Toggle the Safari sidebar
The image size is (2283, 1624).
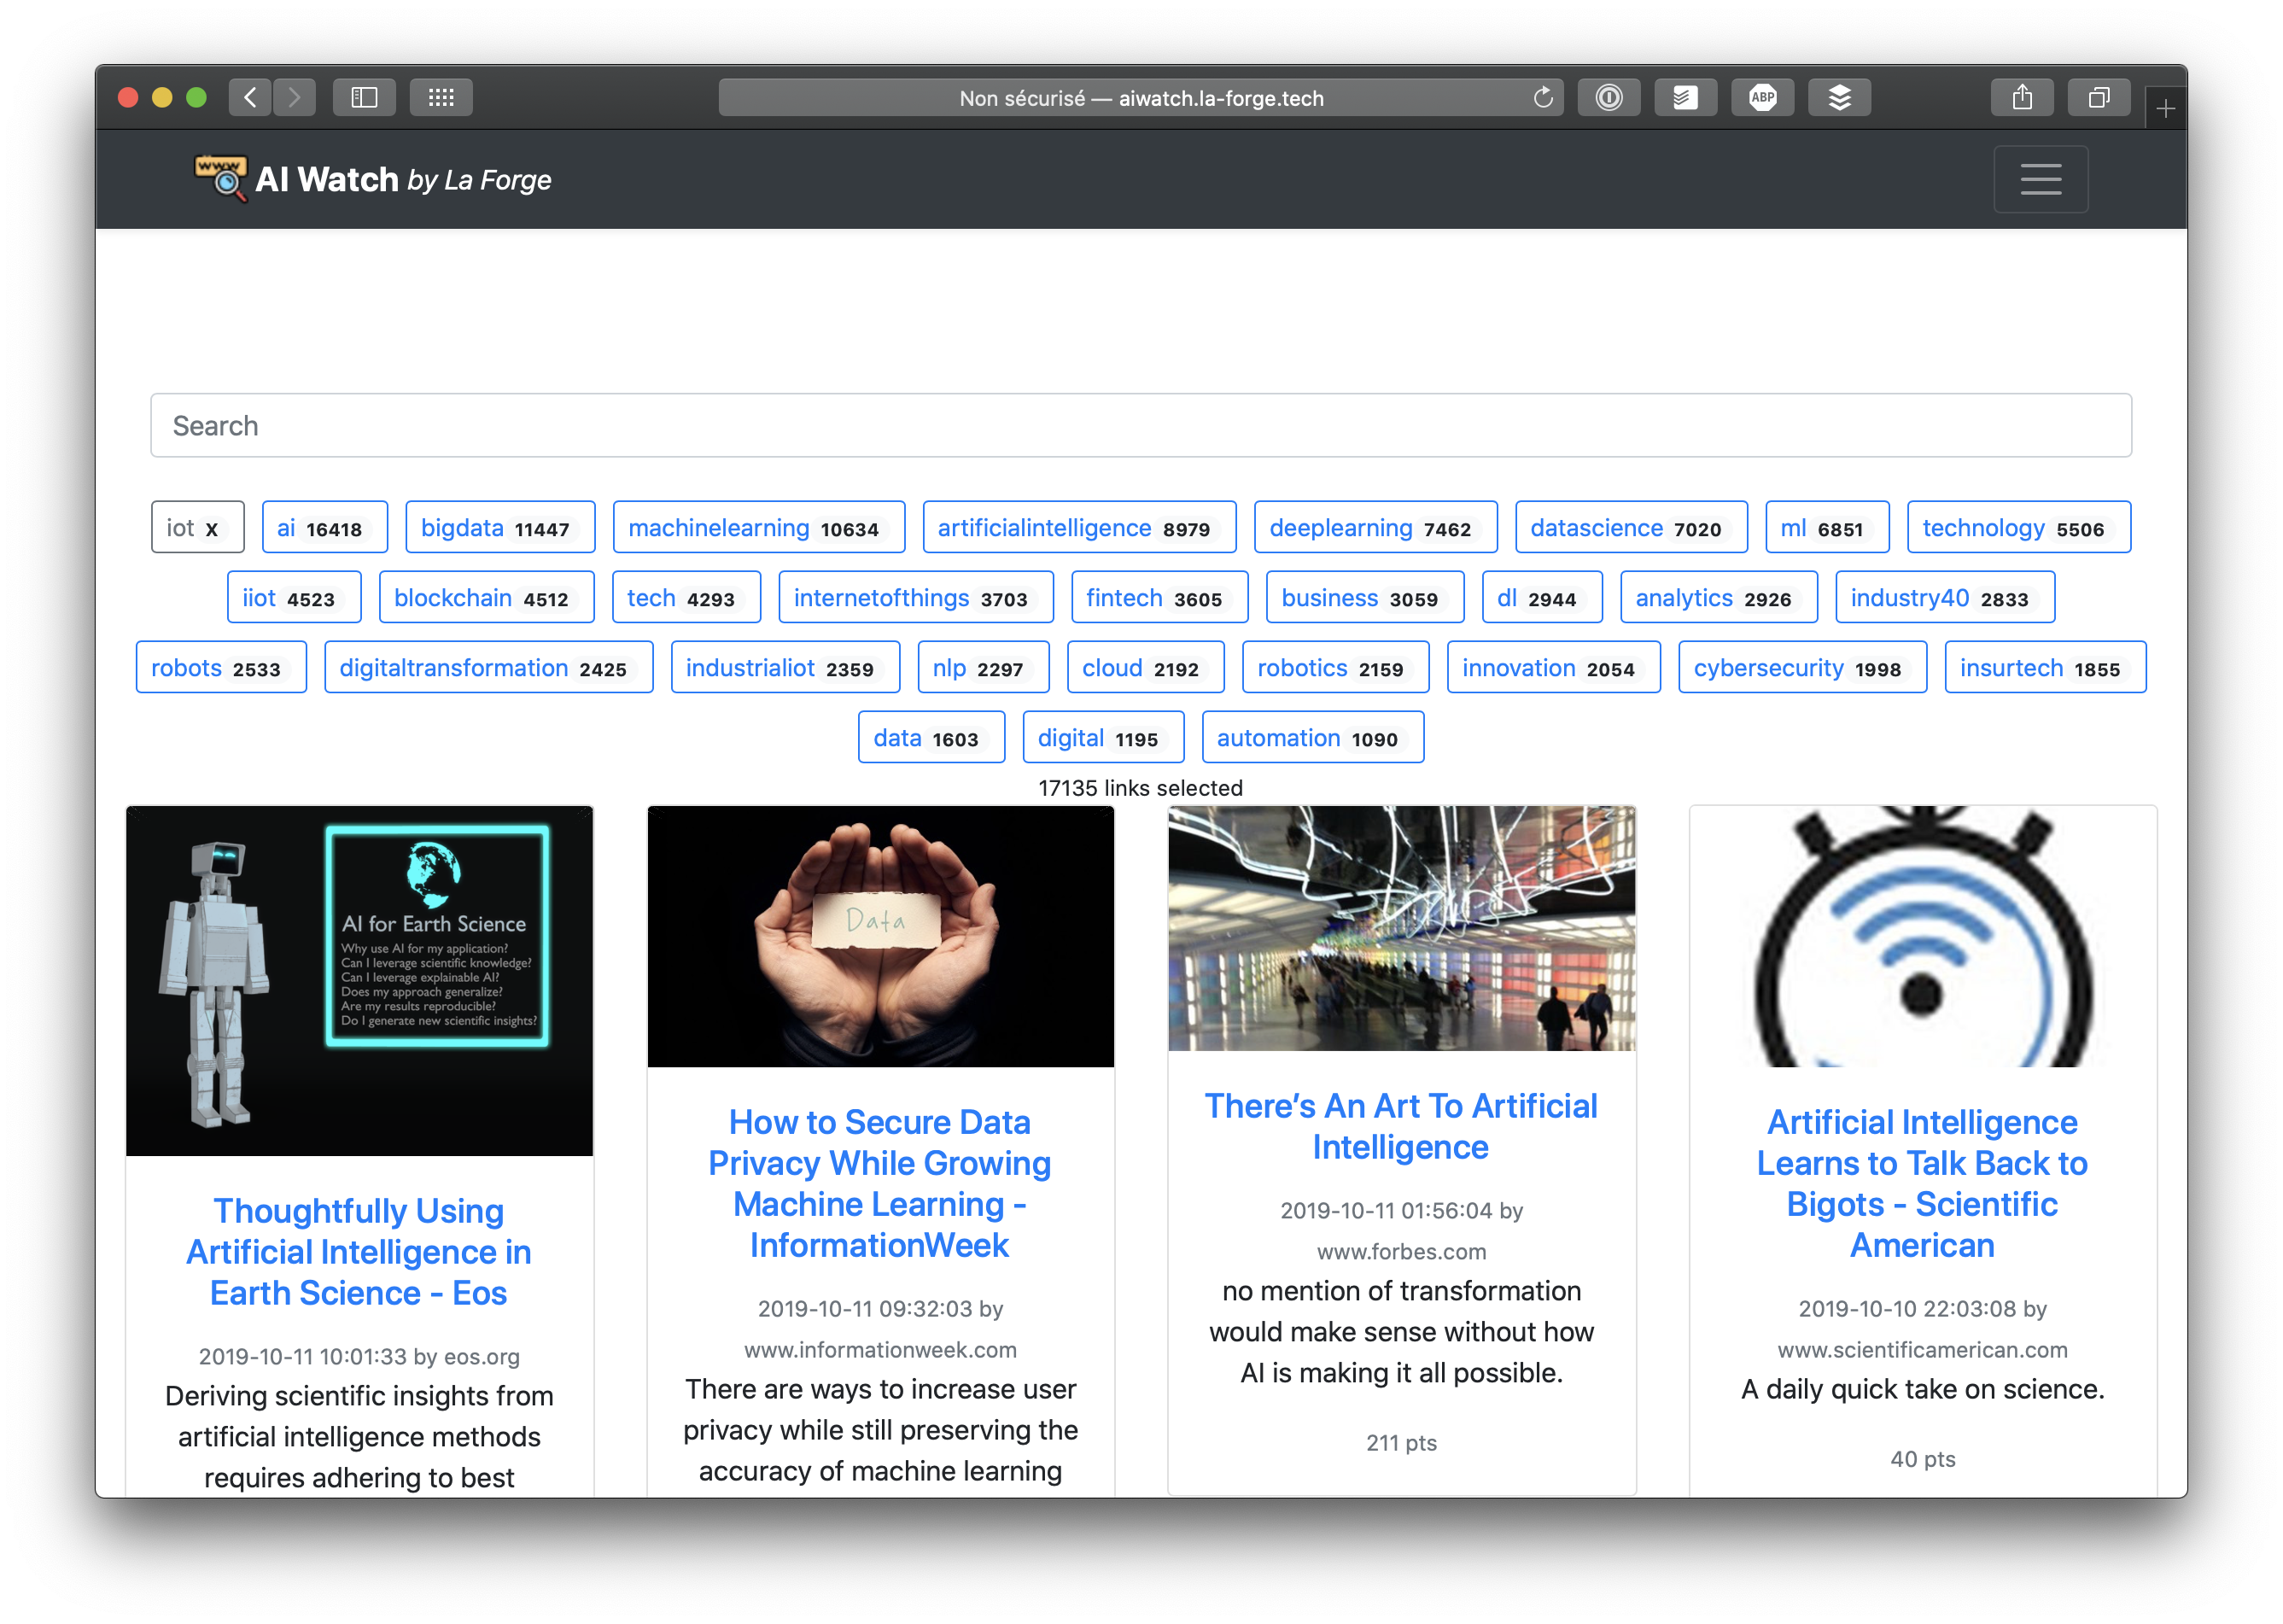coord(364,97)
